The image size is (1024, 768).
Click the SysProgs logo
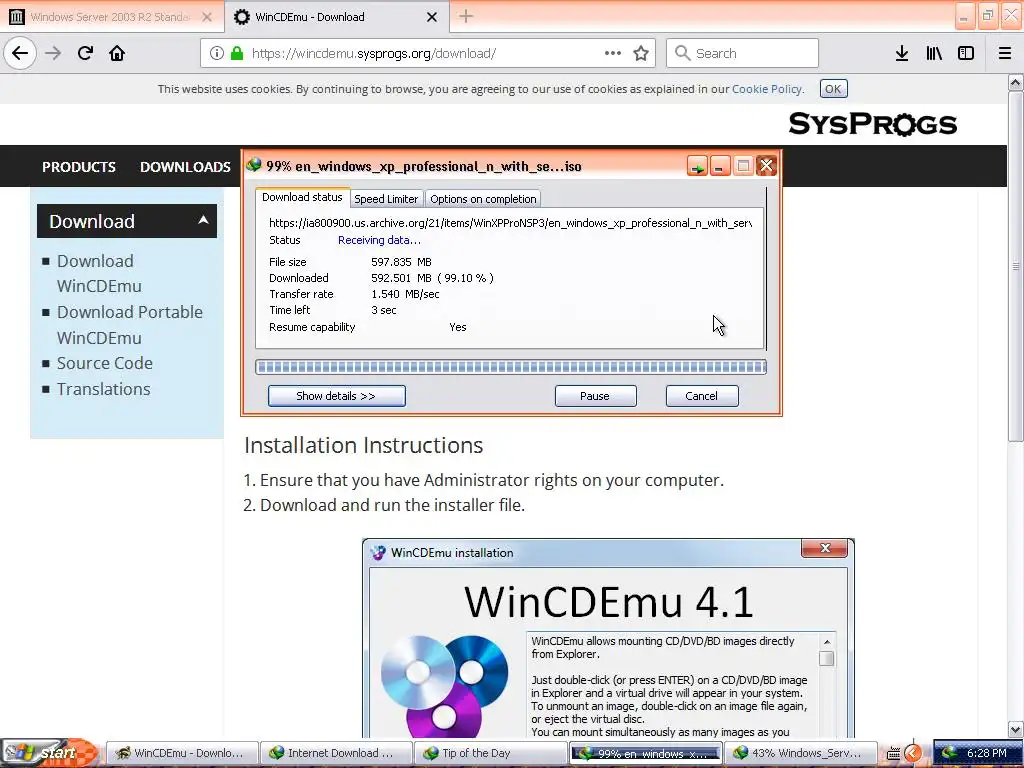tap(872, 123)
